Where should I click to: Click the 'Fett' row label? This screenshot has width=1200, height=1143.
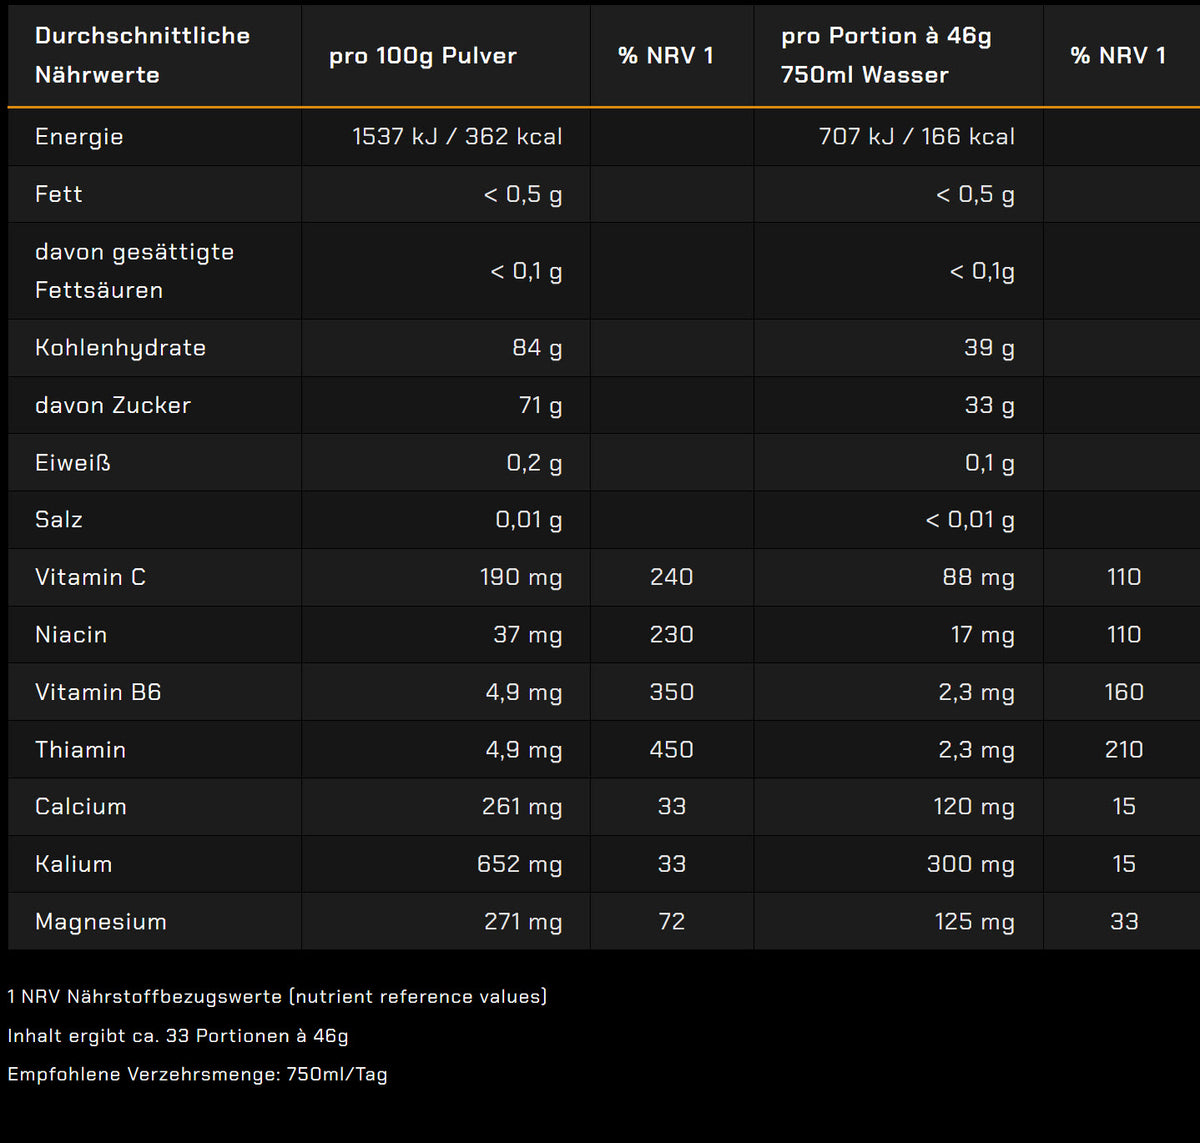pyautogui.click(x=59, y=194)
